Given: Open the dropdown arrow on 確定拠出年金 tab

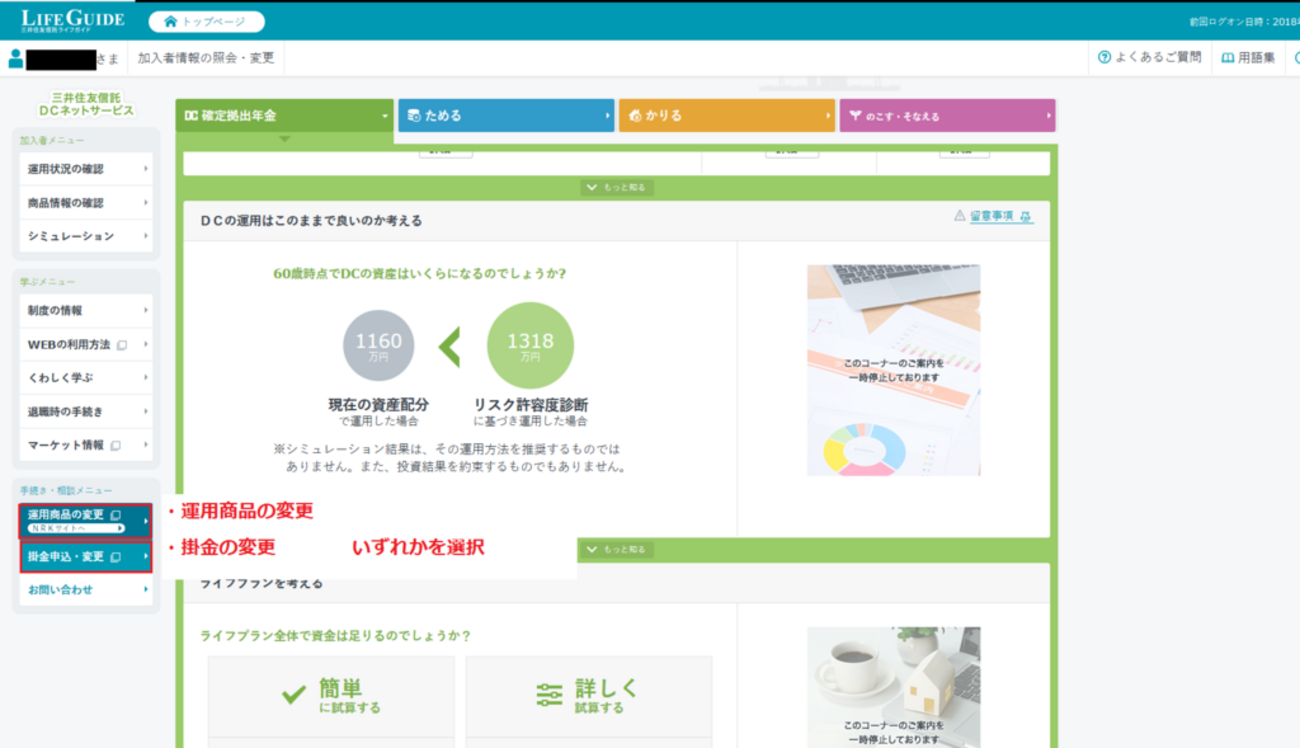Looking at the screenshot, I should point(383,115).
